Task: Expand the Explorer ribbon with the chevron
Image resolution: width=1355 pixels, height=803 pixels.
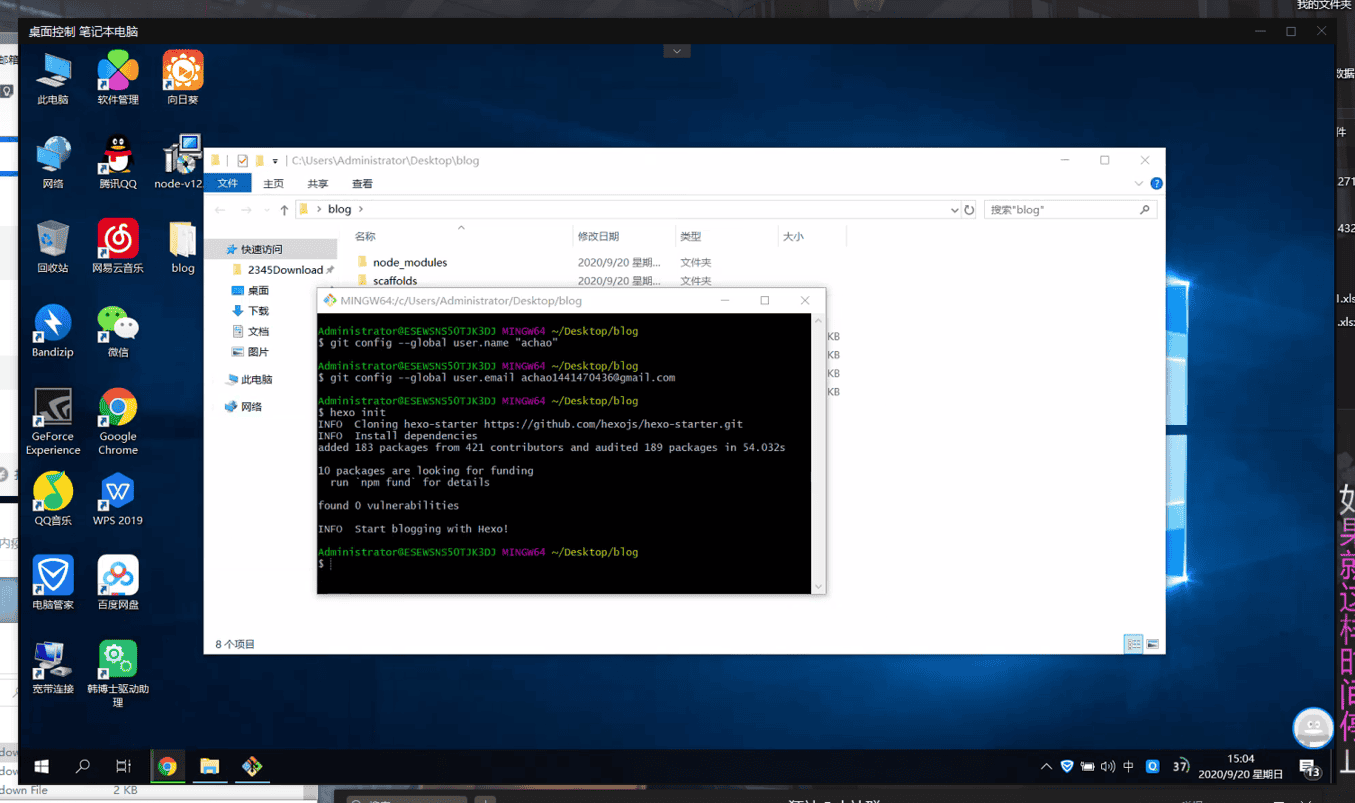Action: coord(1138,184)
